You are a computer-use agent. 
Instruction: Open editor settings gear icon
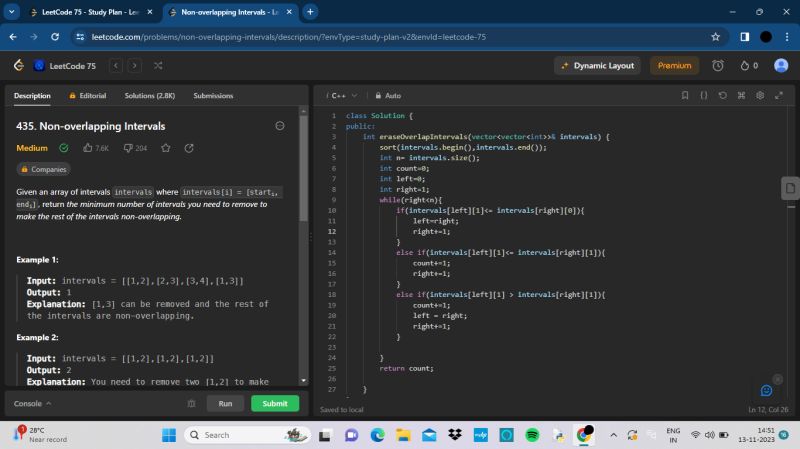click(760, 95)
